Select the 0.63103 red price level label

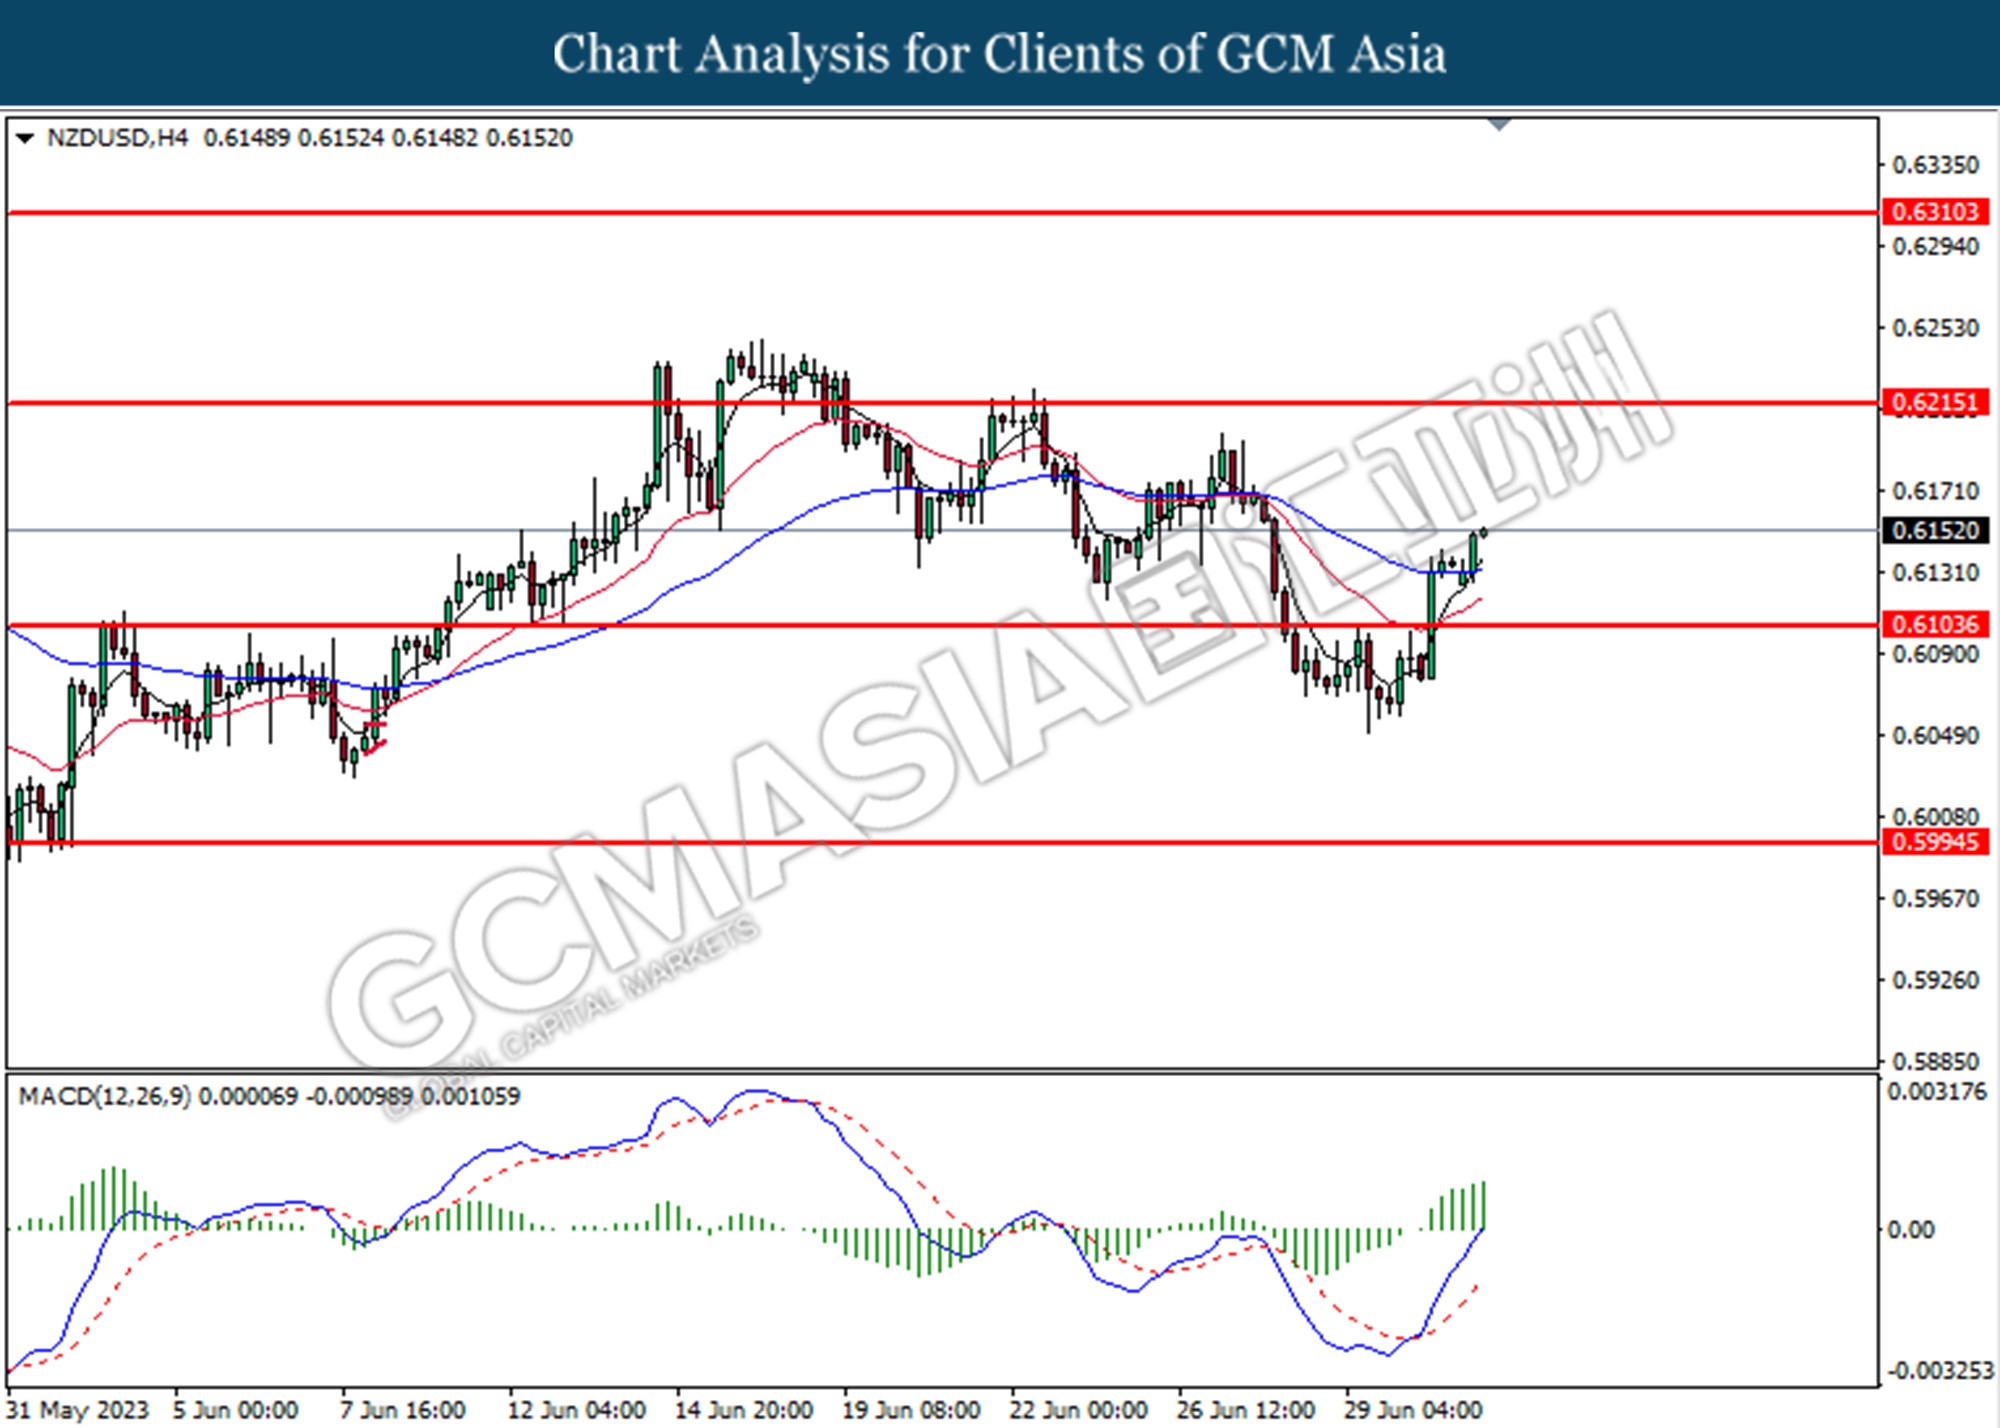tap(1935, 212)
